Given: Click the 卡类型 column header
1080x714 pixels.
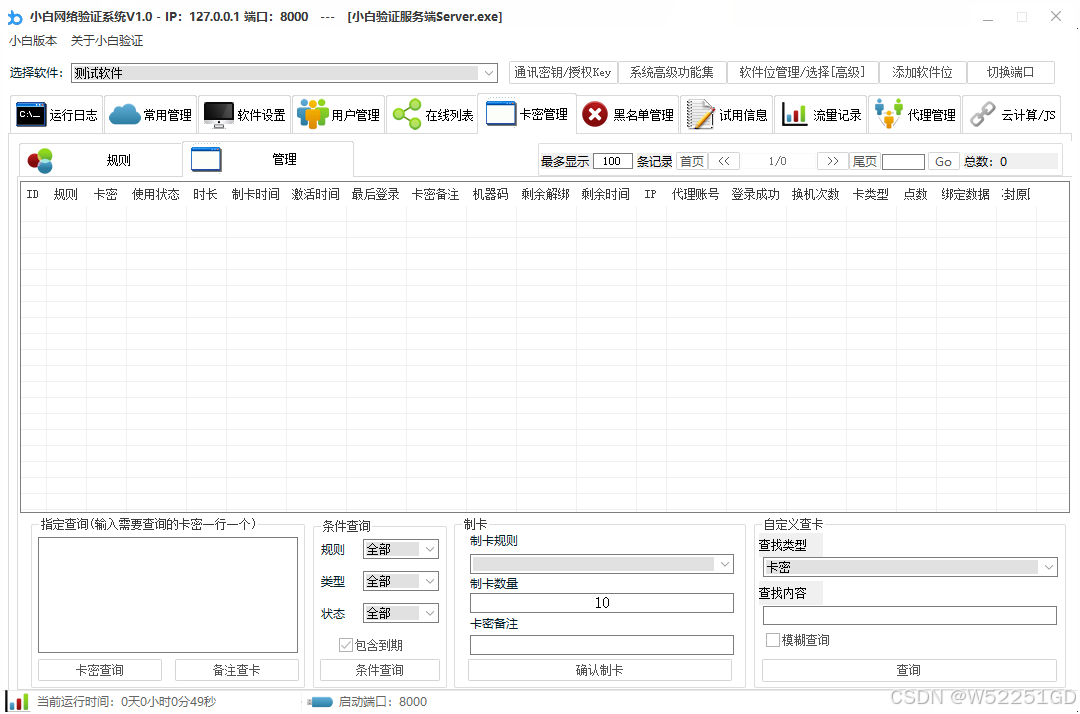Looking at the screenshot, I should (871, 194).
